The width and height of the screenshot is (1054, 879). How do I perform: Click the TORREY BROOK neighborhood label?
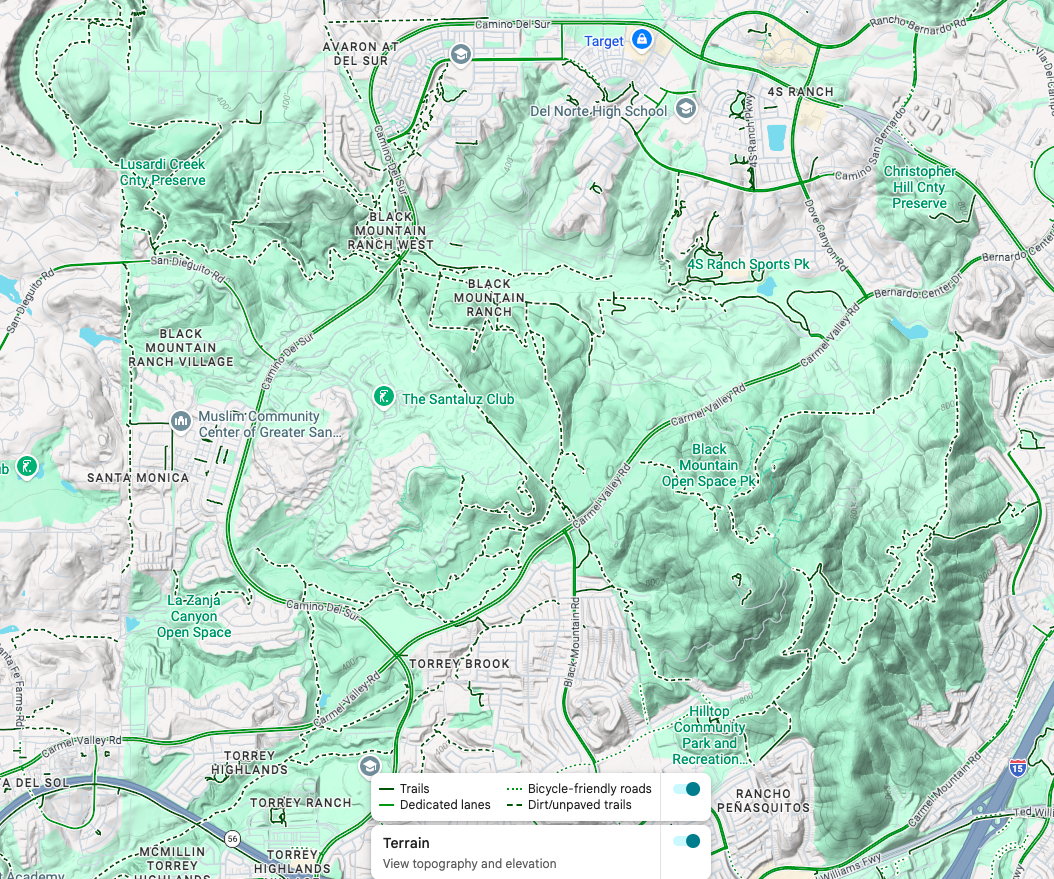(x=459, y=663)
